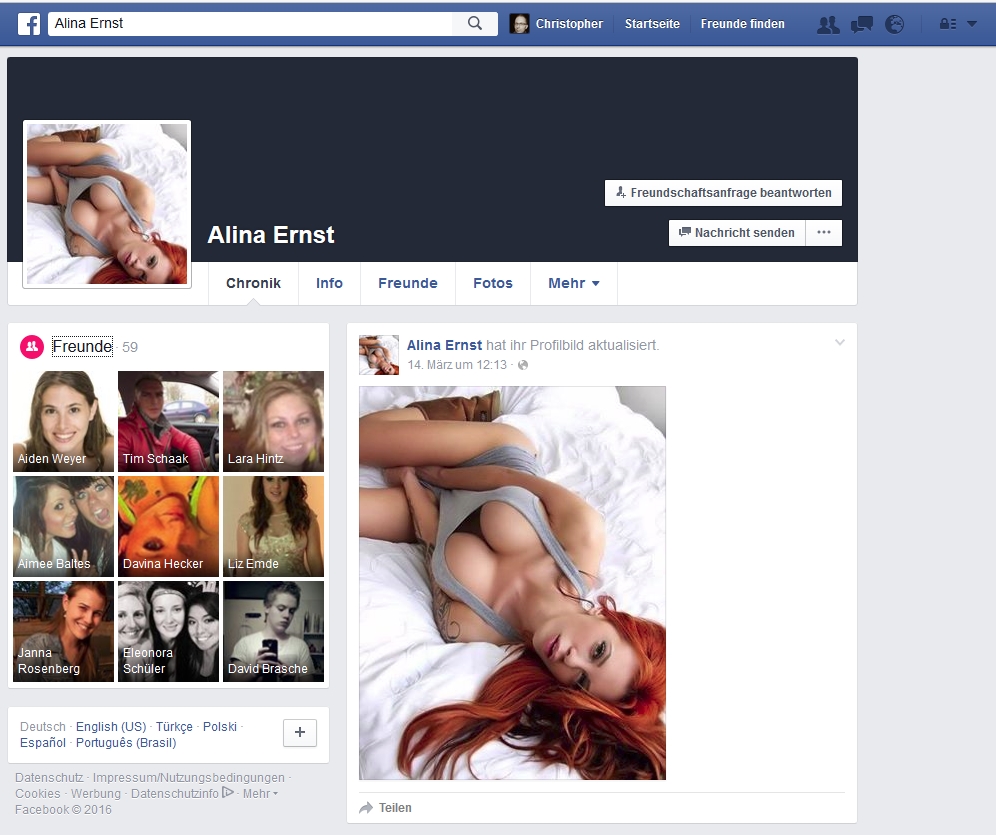Open the account menu dropdown arrow

tap(972, 24)
